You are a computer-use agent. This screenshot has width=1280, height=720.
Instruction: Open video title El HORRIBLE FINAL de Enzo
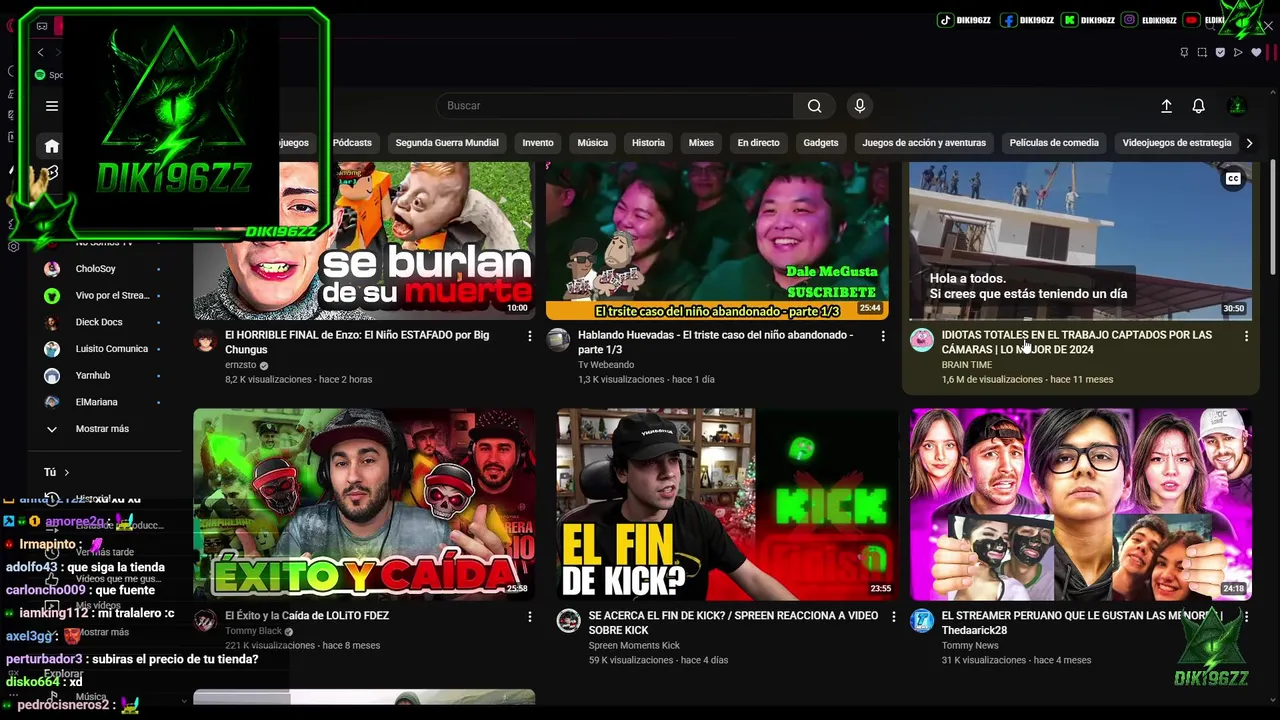point(357,342)
